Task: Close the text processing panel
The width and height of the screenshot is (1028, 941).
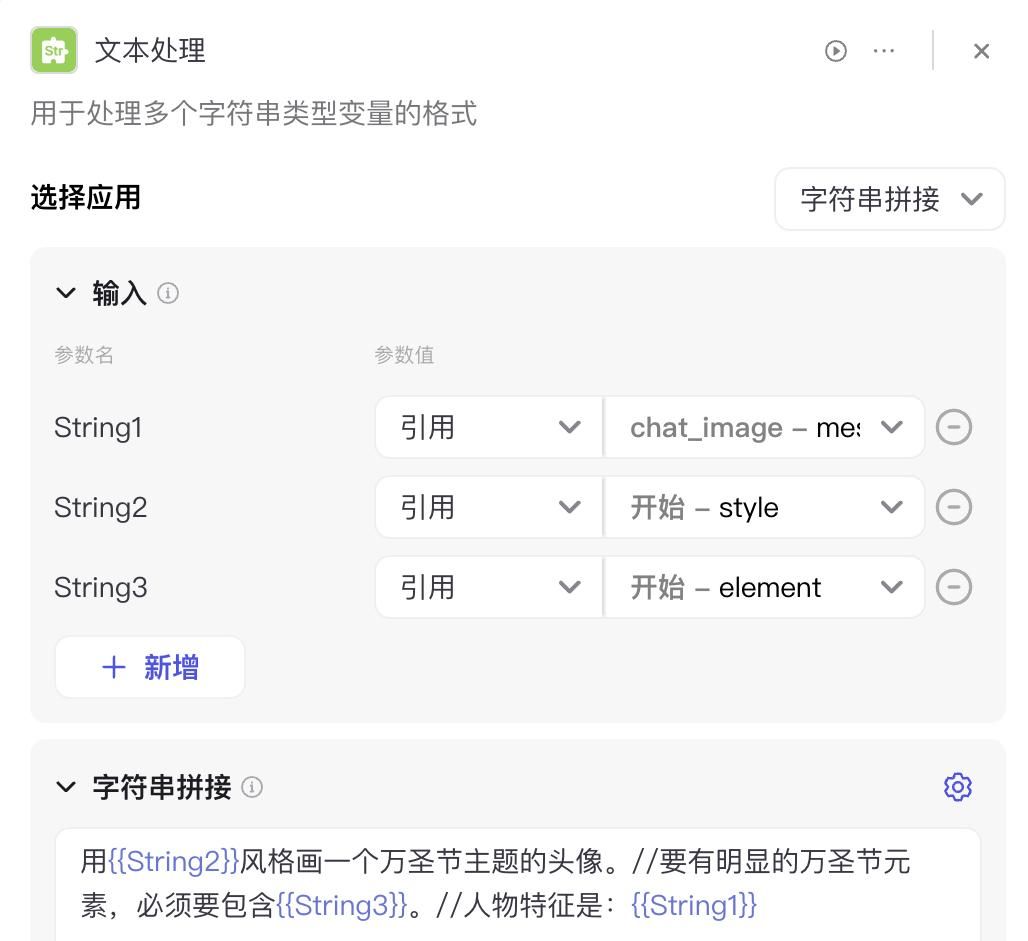Action: (981, 51)
